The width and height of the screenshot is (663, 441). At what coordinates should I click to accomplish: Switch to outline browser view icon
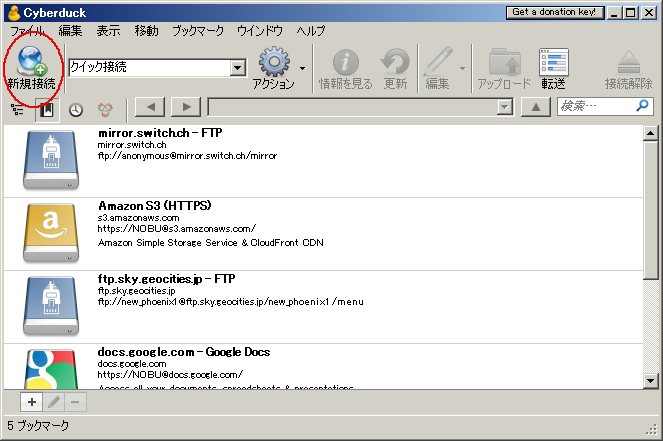click(17, 110)
